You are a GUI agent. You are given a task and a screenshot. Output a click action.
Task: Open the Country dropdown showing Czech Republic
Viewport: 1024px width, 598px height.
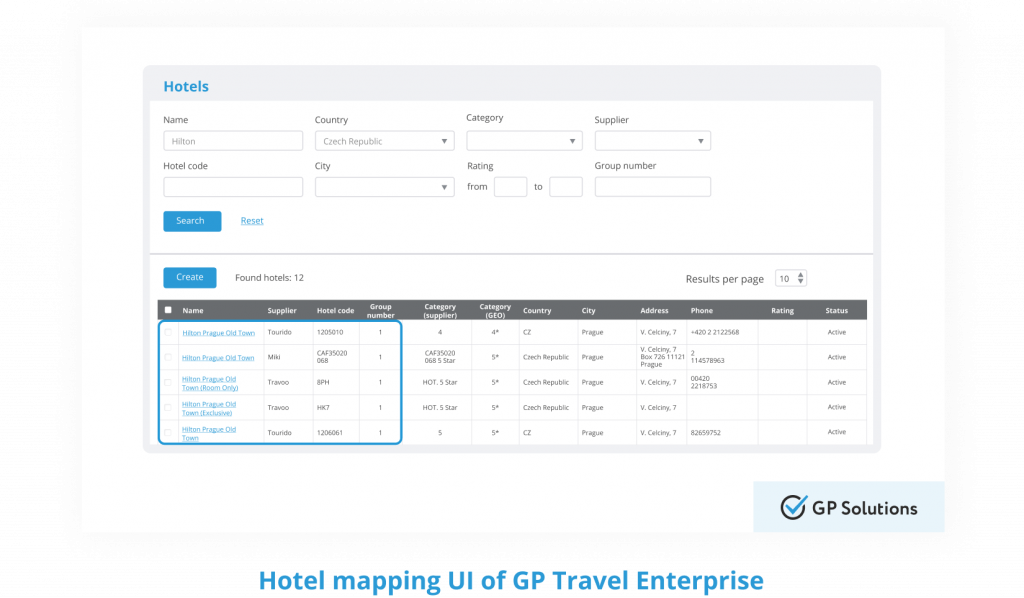point(384,140)
